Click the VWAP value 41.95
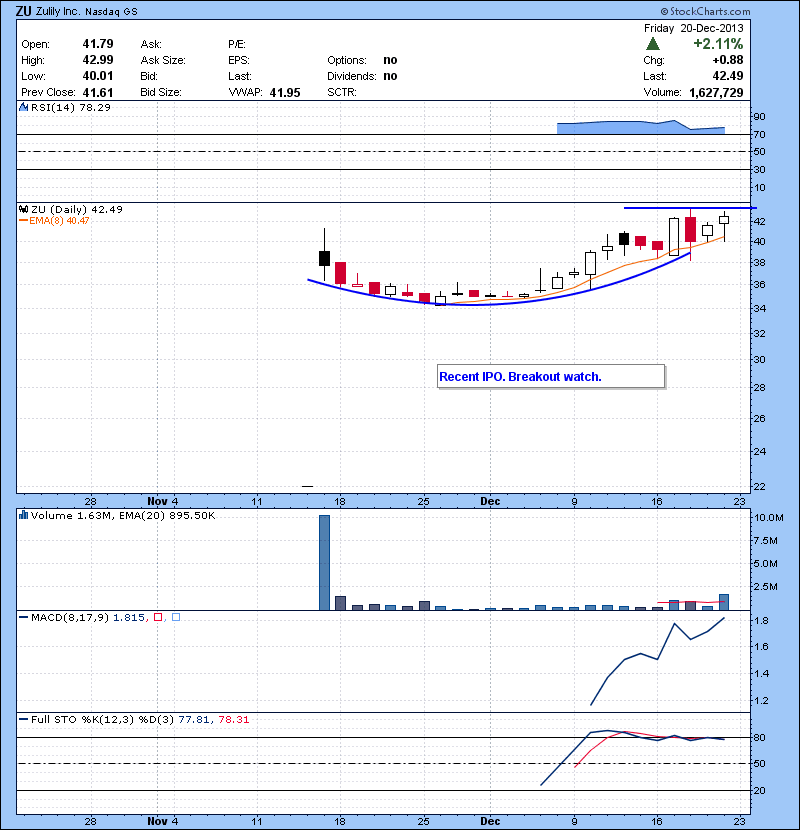Viewport: 800px width, 830px height. [x=285, y=93]
